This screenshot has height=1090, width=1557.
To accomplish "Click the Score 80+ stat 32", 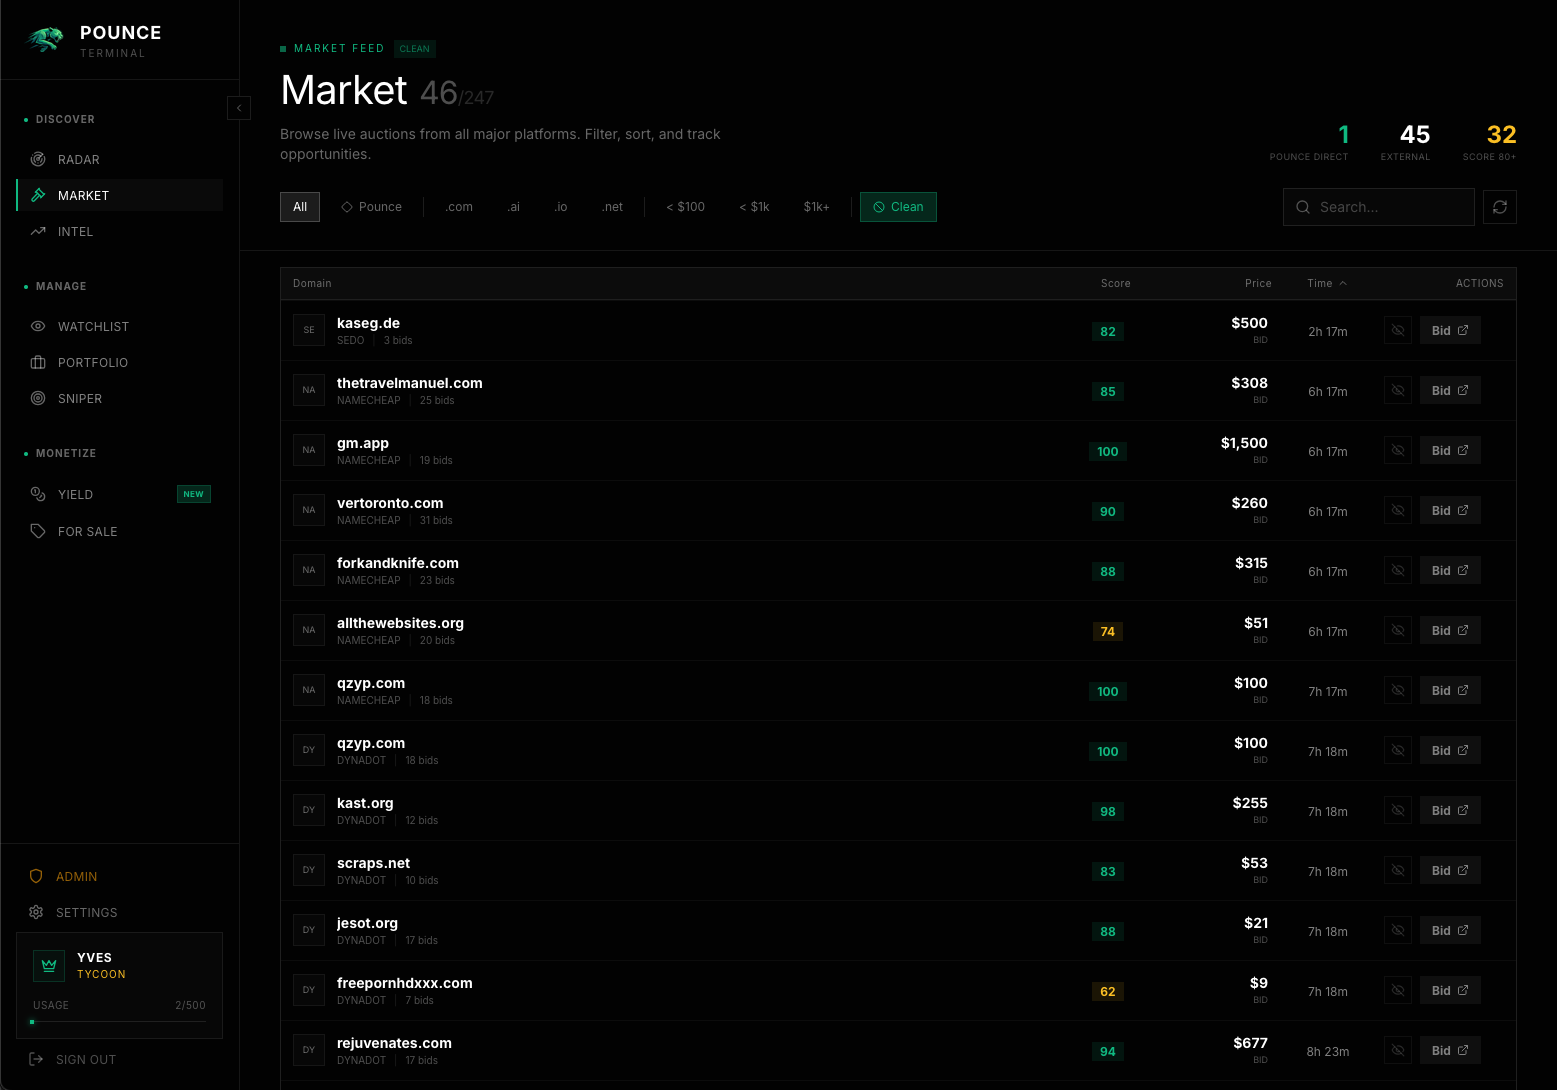I will 1490,141.
